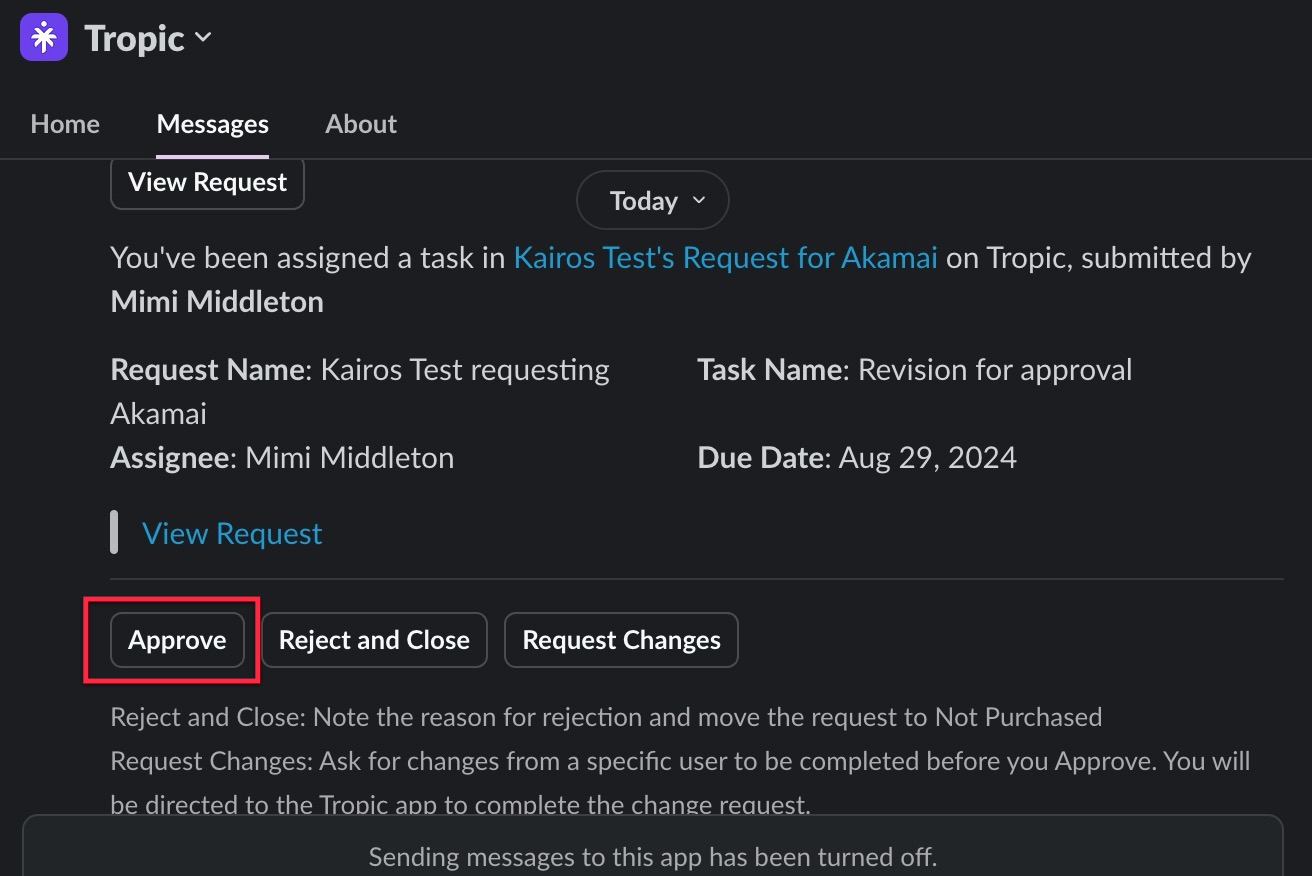1312x876 pixels.
Task: Follow the blue View Request link
Action: (x=232, y=534)
